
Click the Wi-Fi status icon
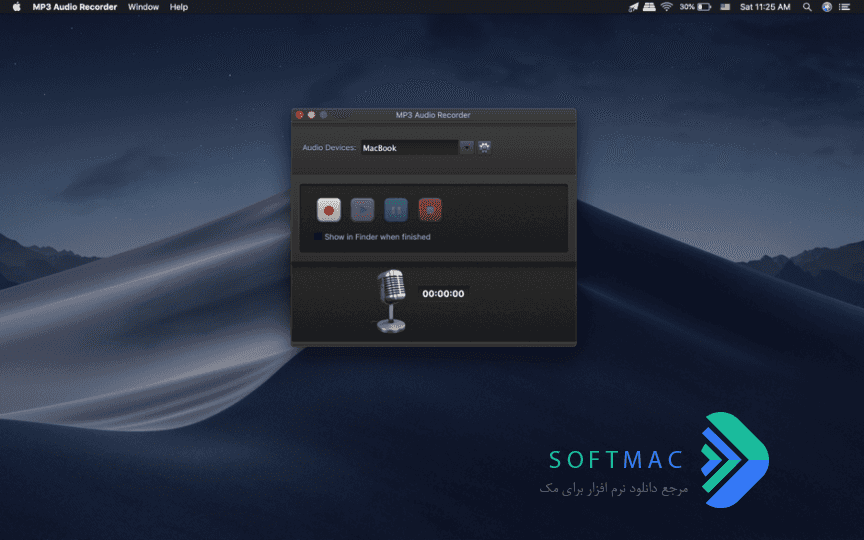click(x=667, y=7)
